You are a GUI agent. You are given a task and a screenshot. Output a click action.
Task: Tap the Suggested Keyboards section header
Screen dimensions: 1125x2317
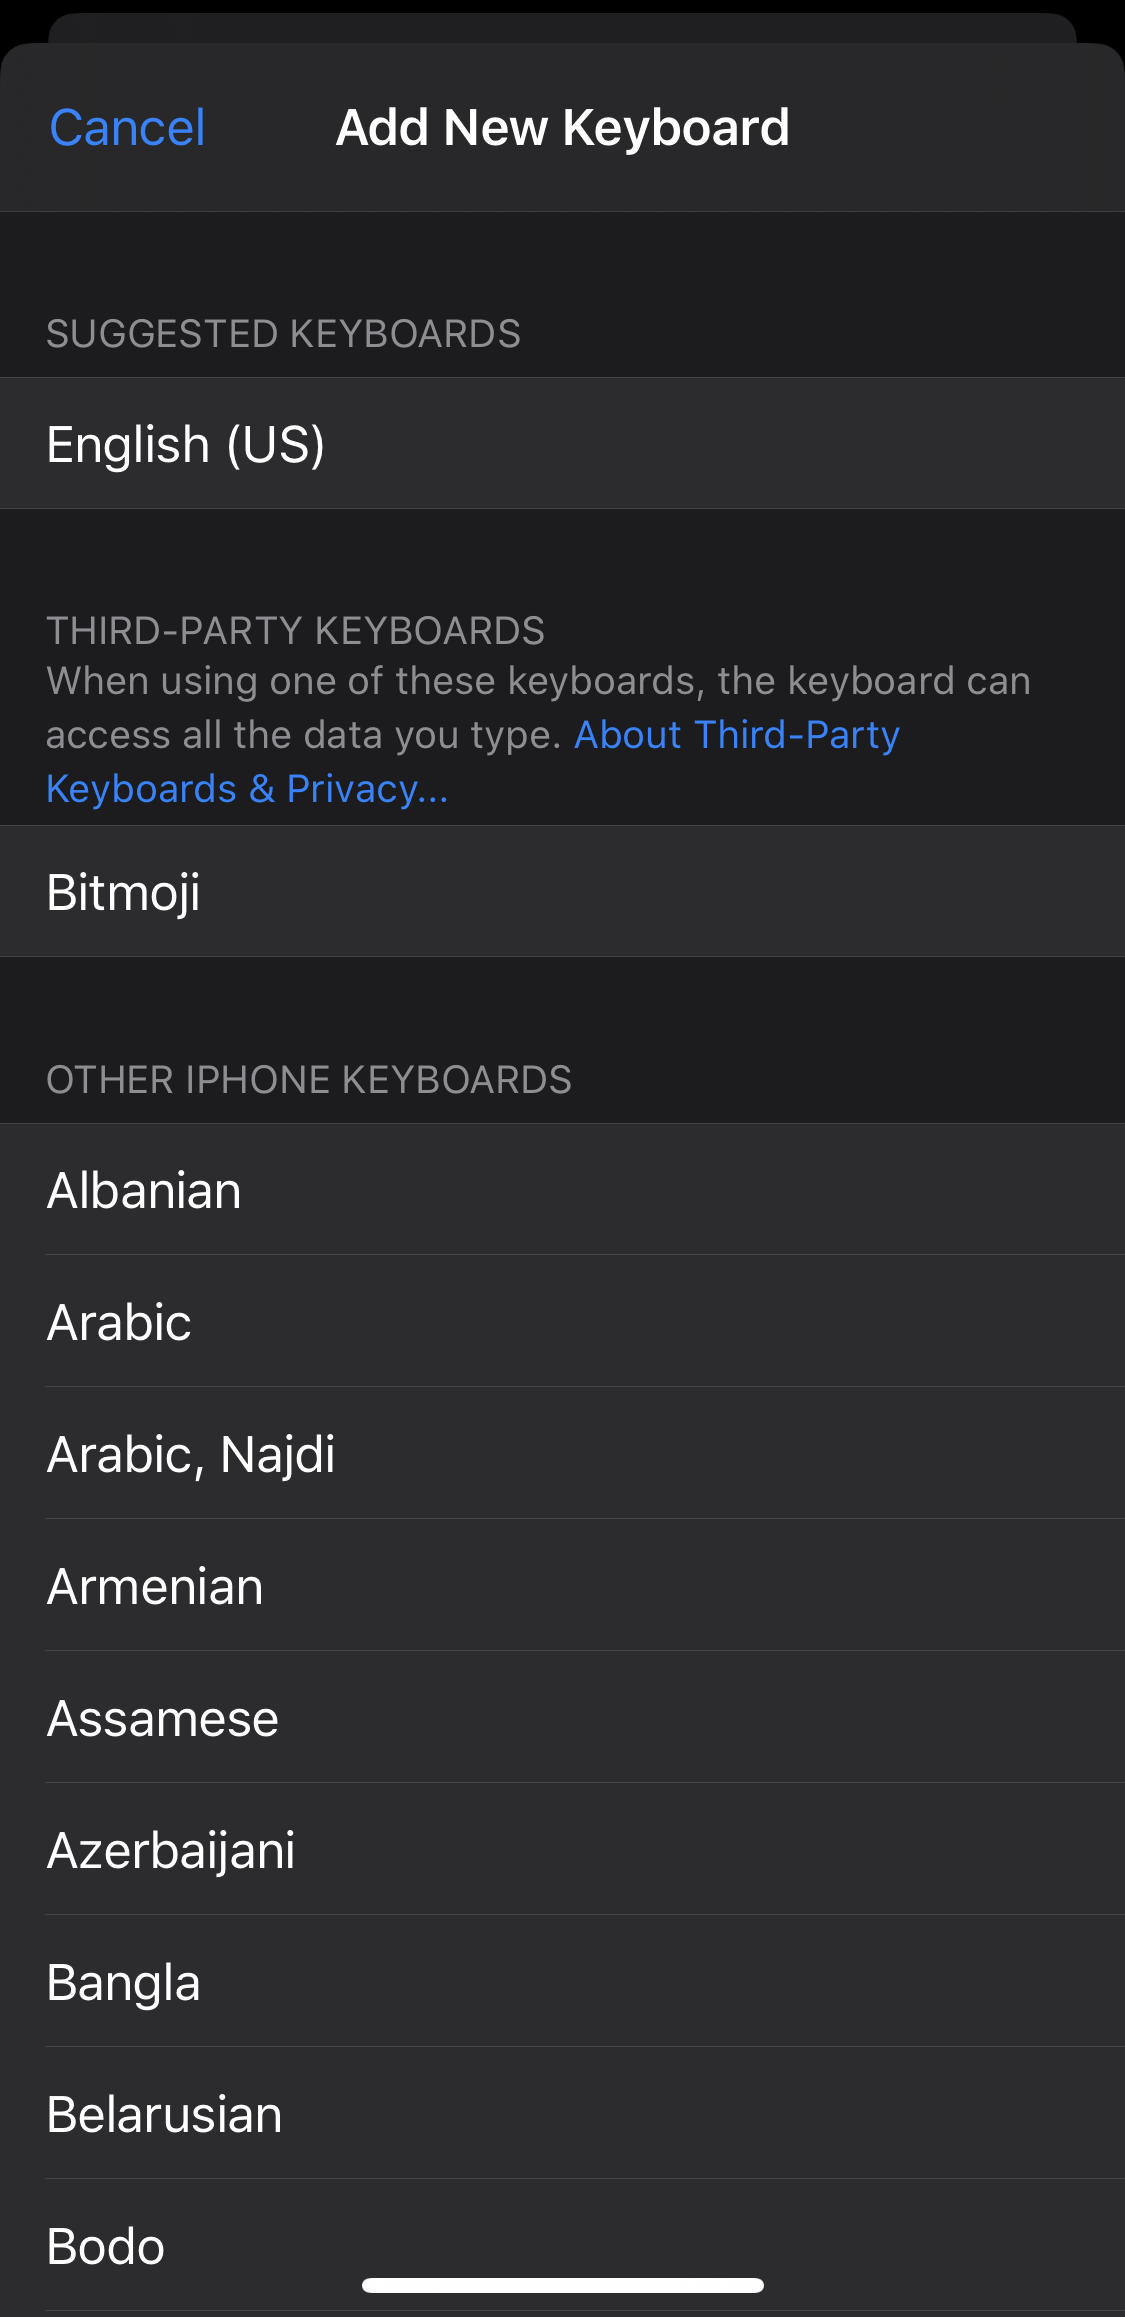283,334
